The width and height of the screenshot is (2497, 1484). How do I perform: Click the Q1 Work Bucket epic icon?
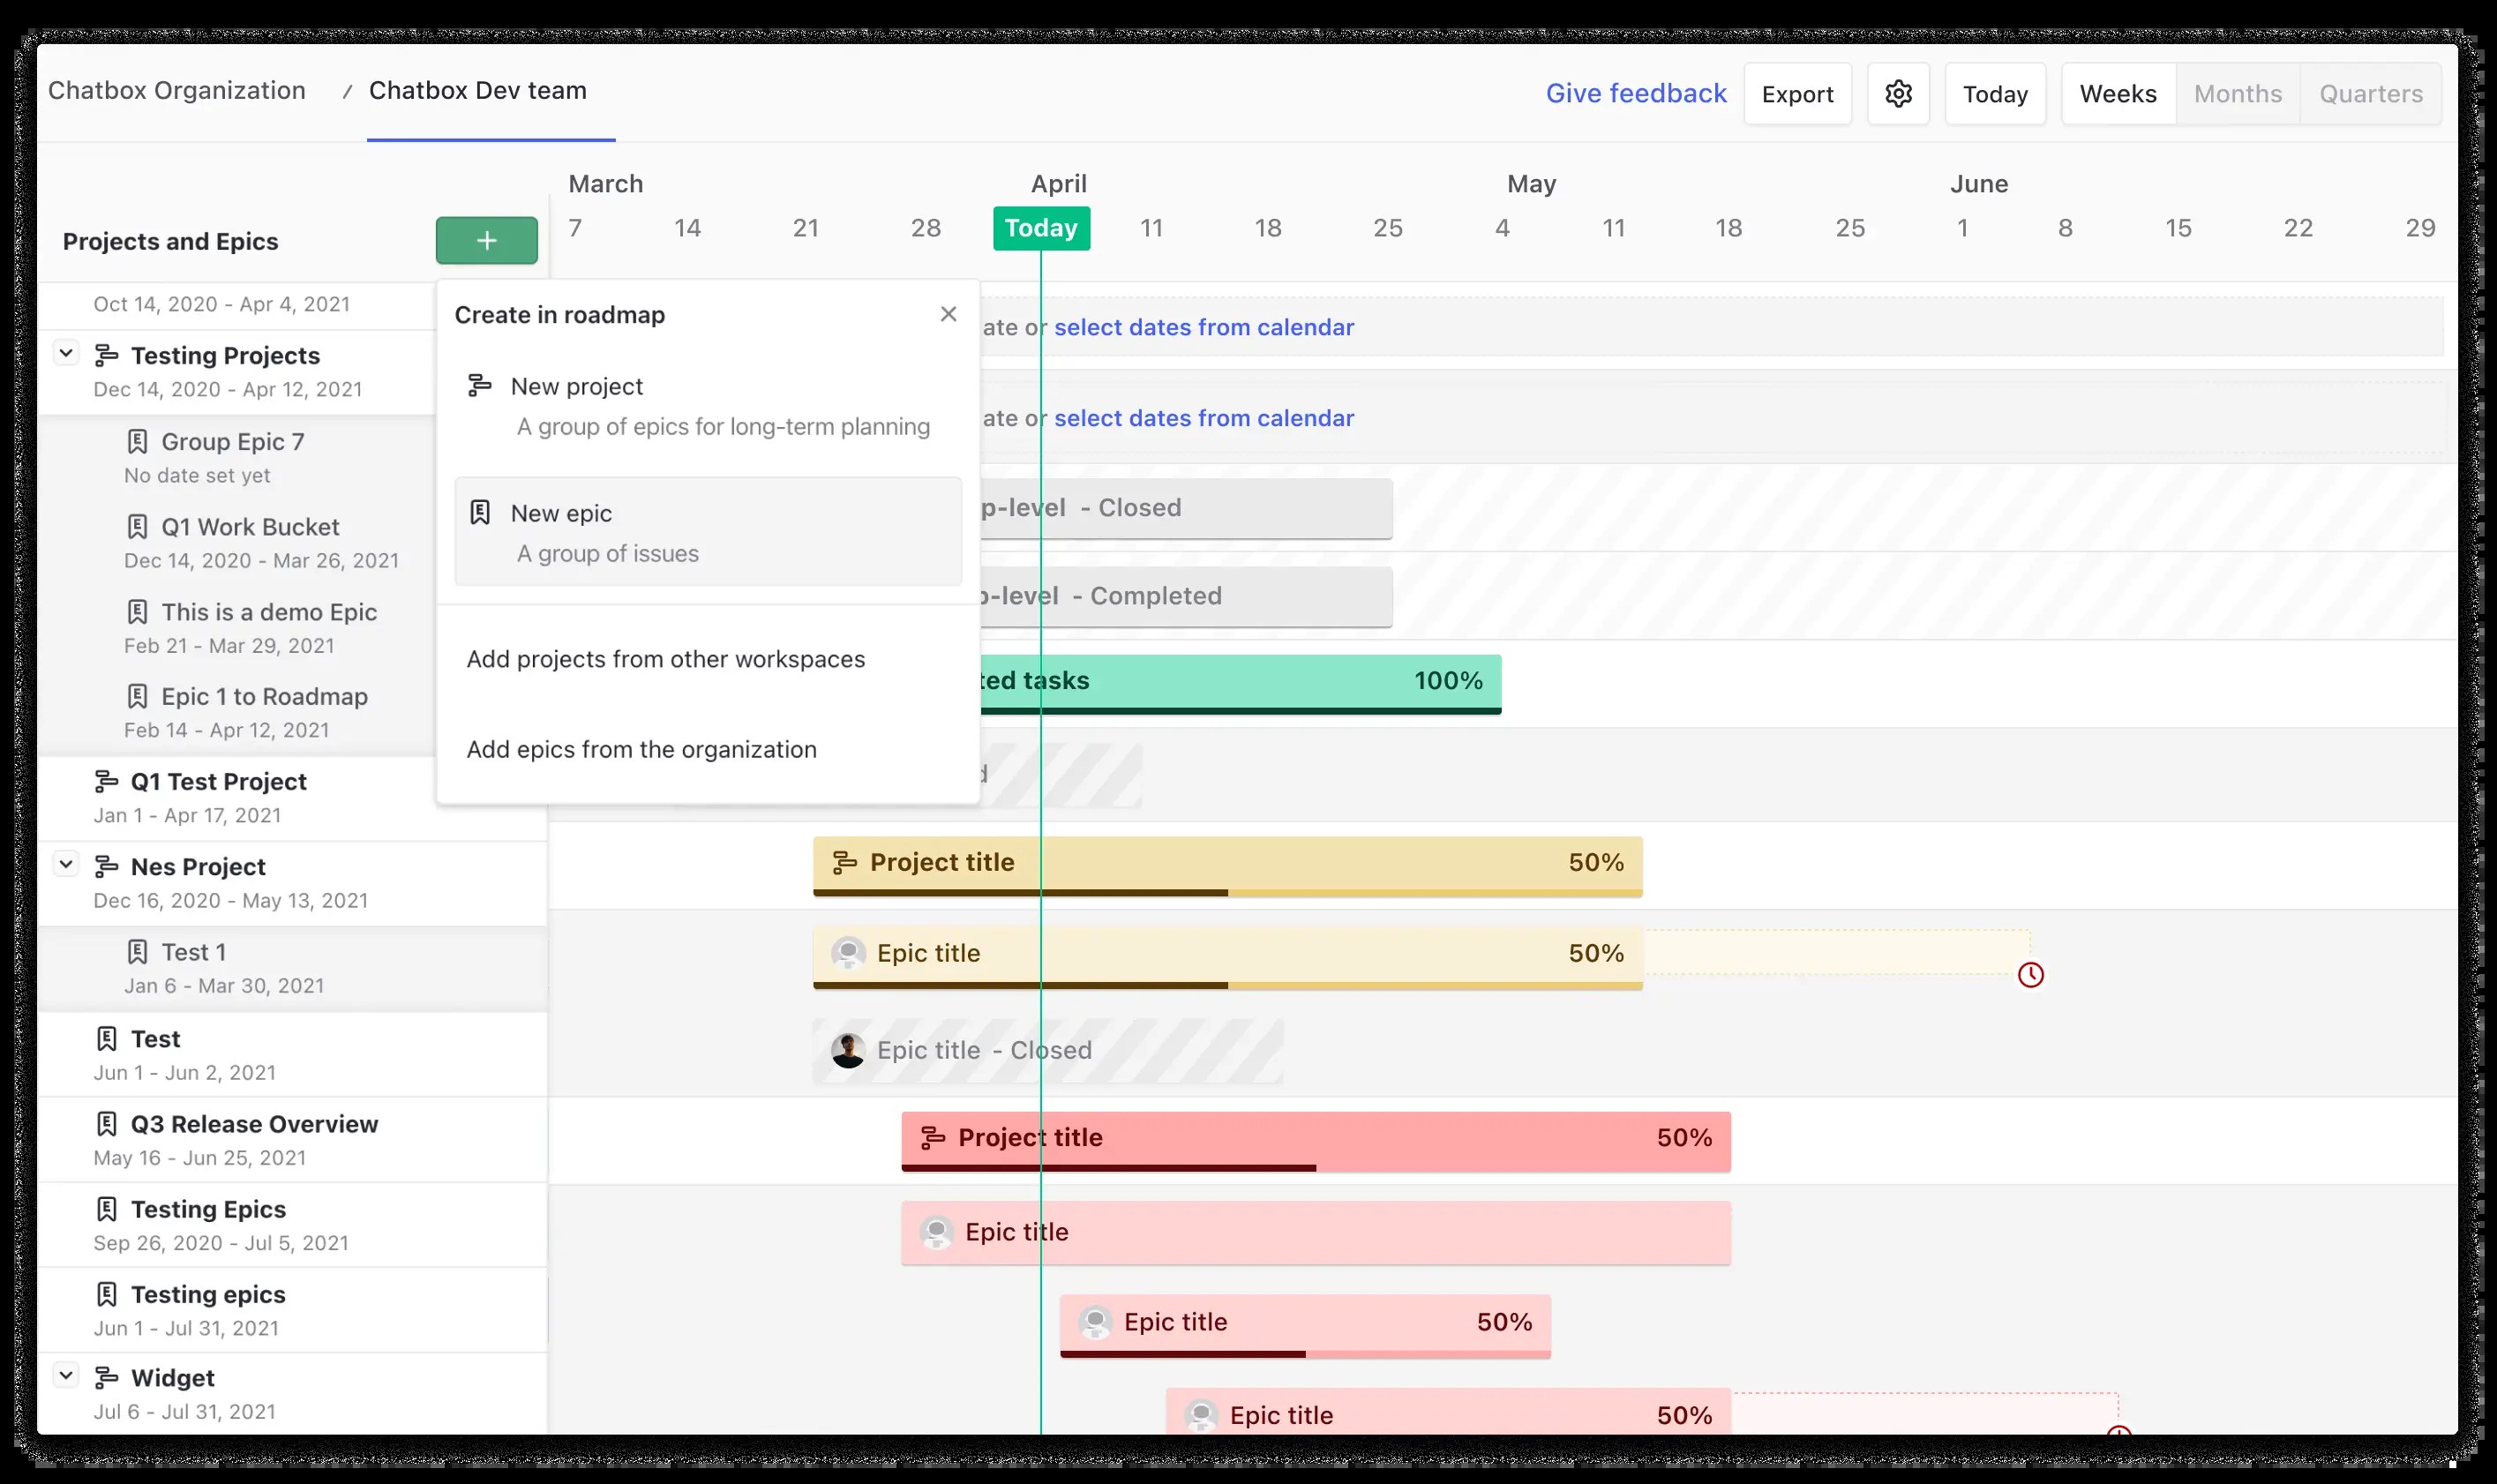tap(137, 526)
